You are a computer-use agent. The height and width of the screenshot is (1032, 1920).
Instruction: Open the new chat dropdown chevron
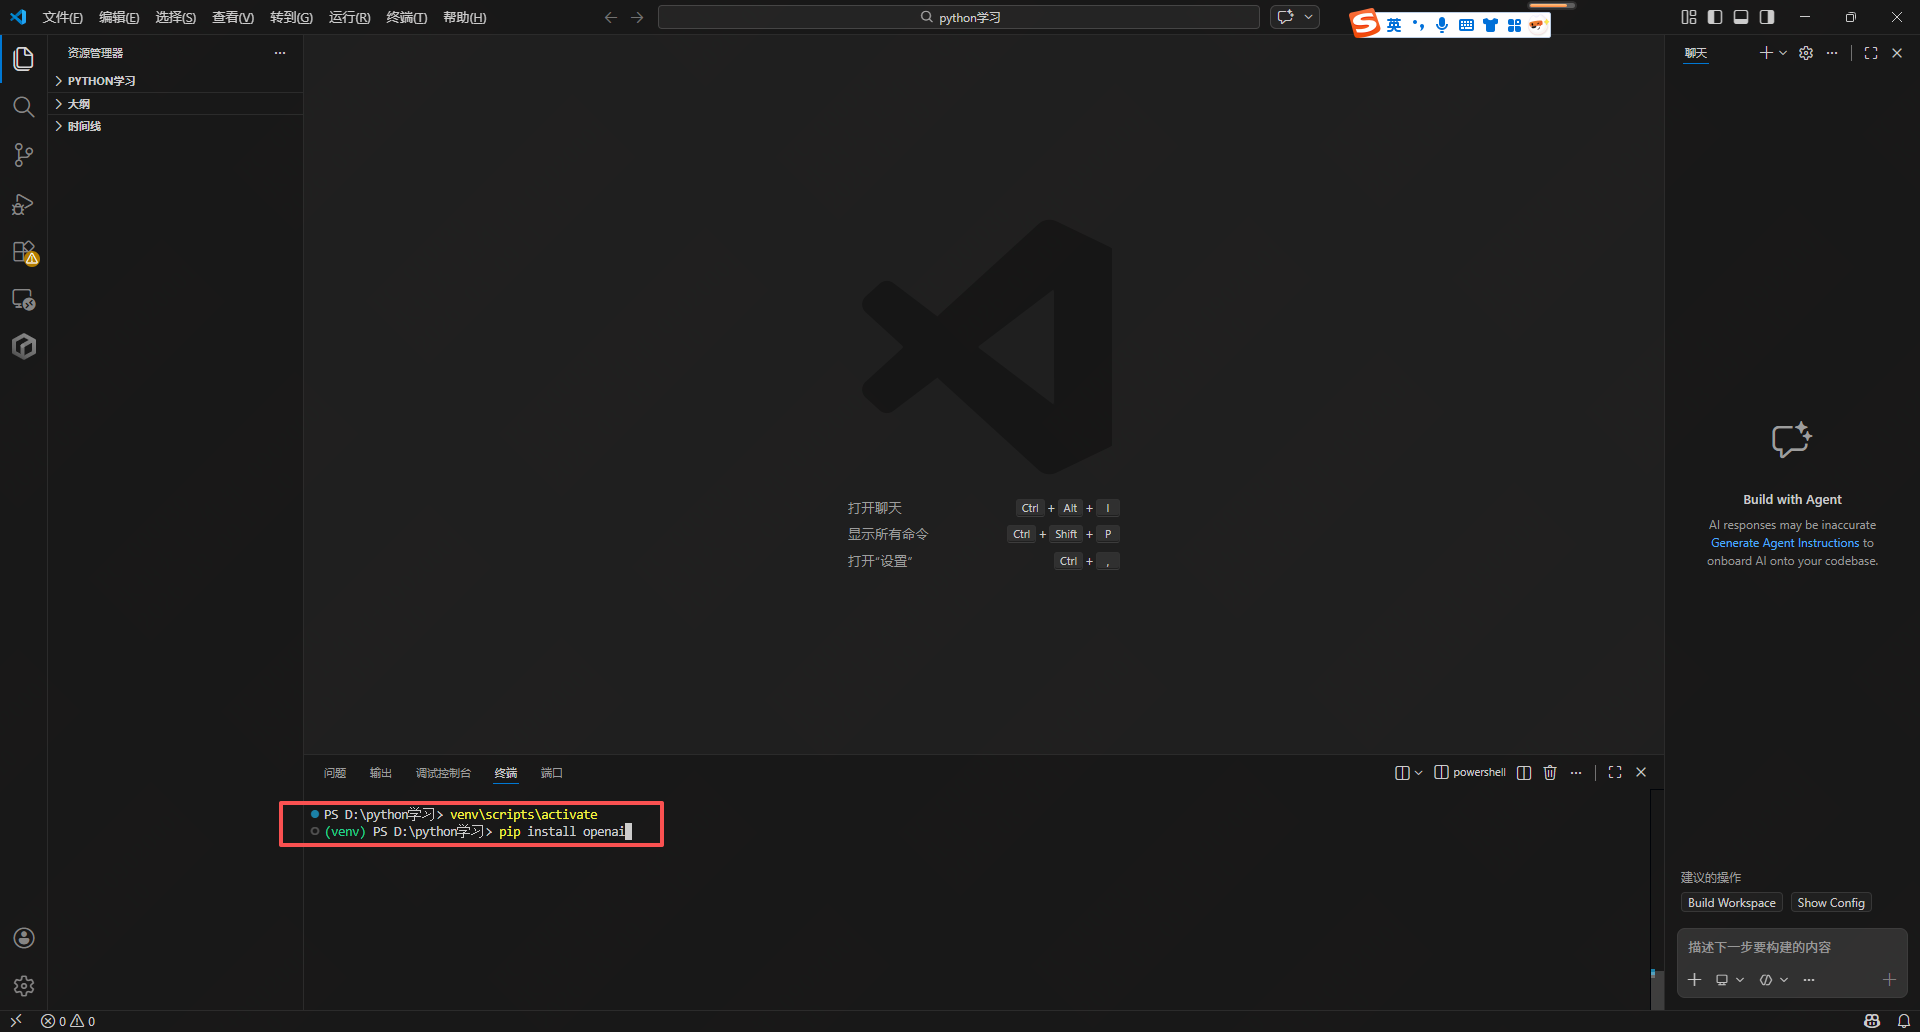coord(1783,53)
